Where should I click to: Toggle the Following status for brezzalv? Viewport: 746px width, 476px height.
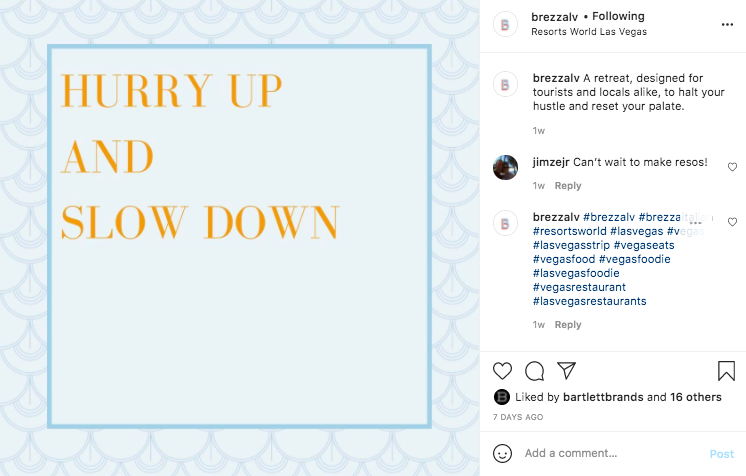click(x=618, y=16)
